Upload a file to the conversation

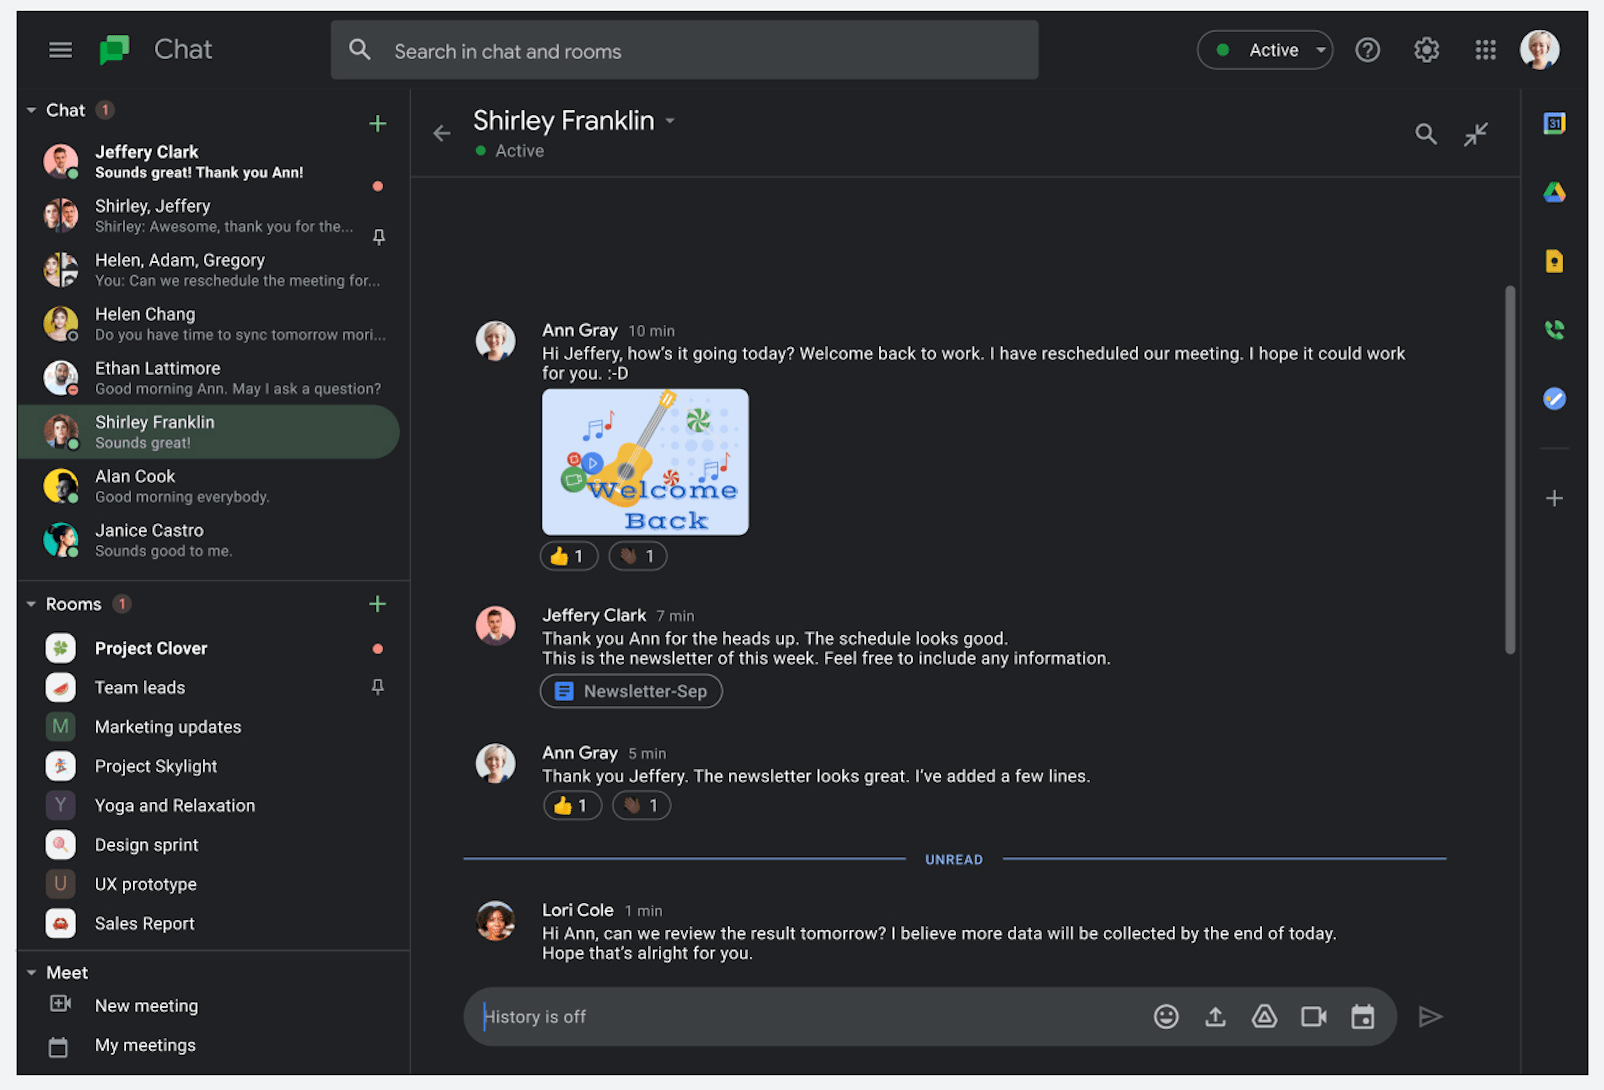tap(1215, 1016)
